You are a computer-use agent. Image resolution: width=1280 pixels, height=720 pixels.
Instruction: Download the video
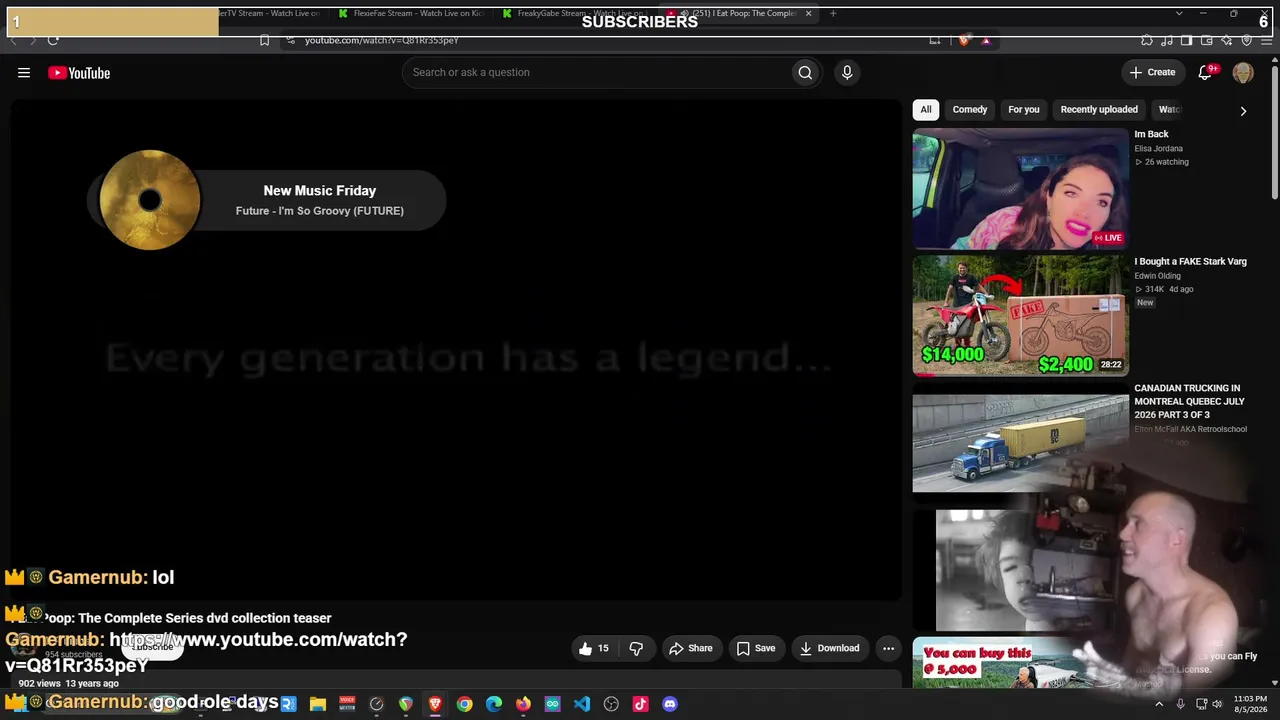(x=829, y=648)
